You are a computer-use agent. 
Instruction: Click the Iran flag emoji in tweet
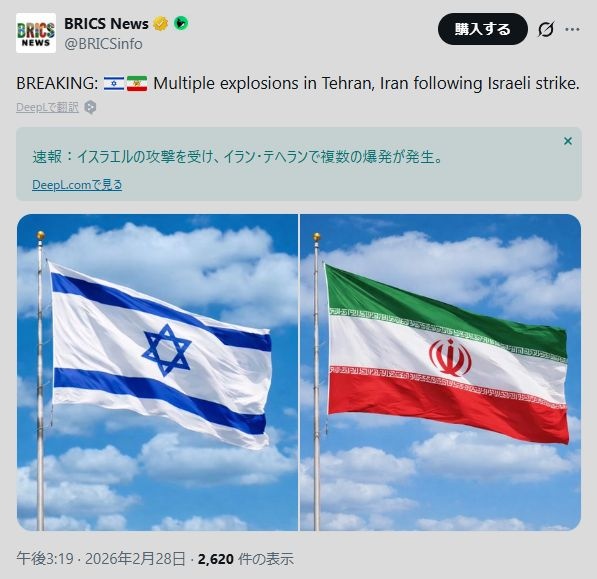[x=137, y=83]
